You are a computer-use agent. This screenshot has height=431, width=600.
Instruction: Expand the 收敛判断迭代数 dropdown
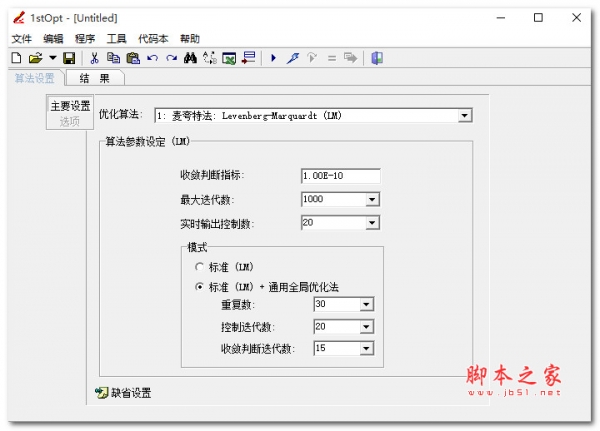(366, 348)
